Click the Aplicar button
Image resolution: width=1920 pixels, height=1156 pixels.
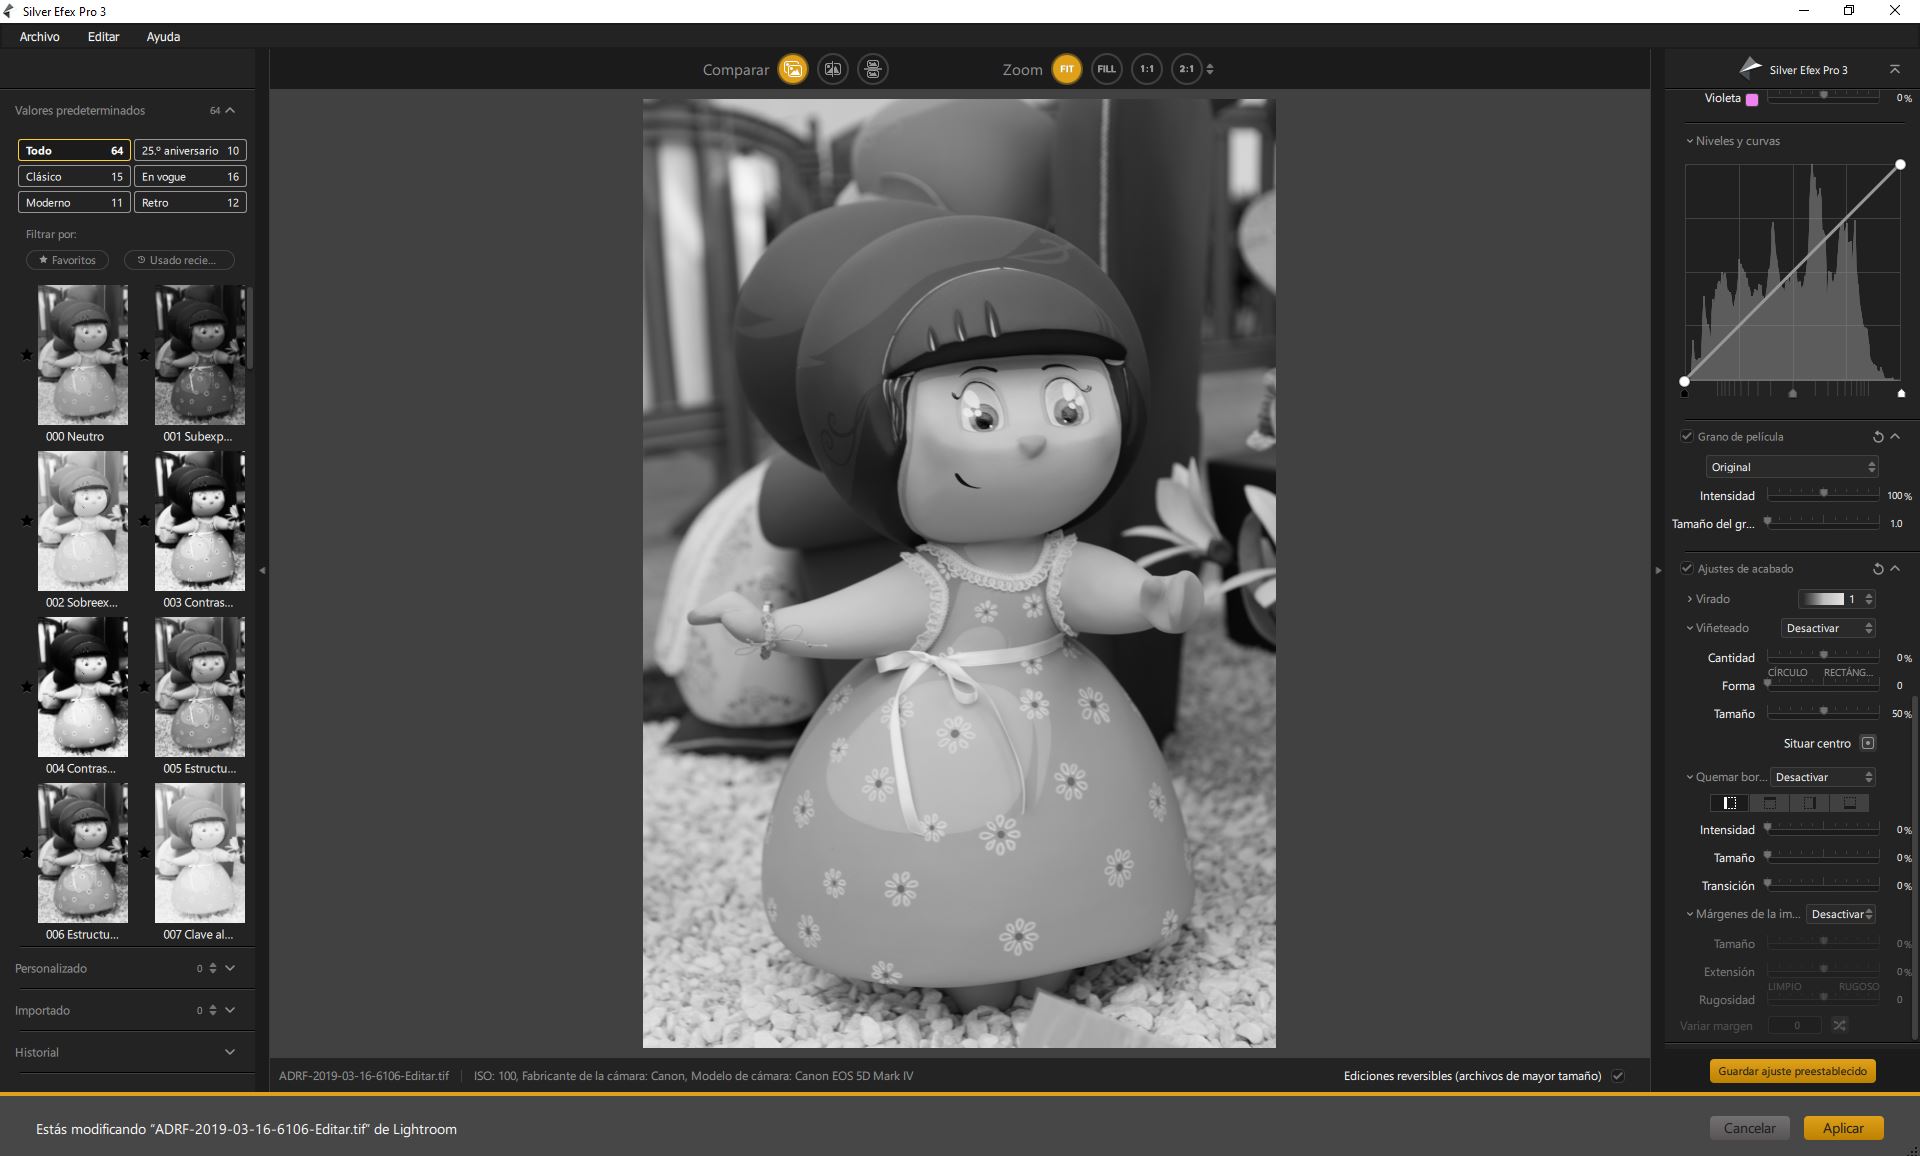click(x=1843, y=1128)
